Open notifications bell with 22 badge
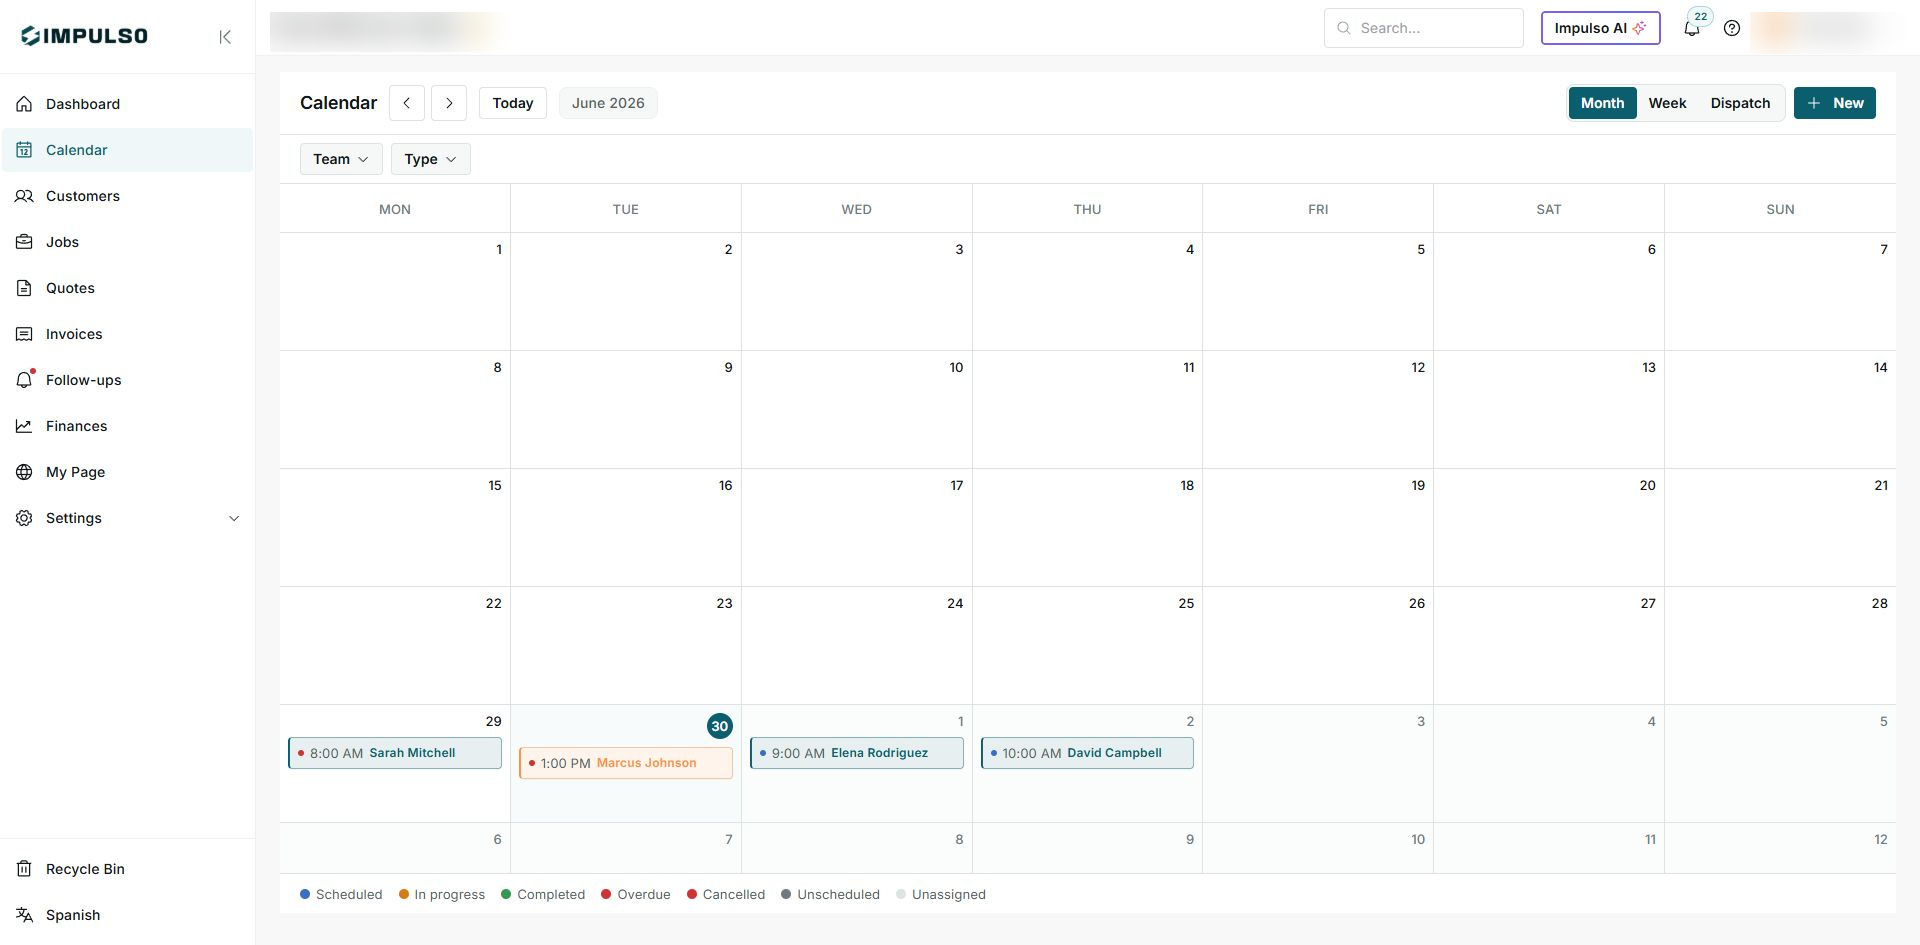Screen dimensions: 1920x945 pyautogui.click(x=1693, y=27)
